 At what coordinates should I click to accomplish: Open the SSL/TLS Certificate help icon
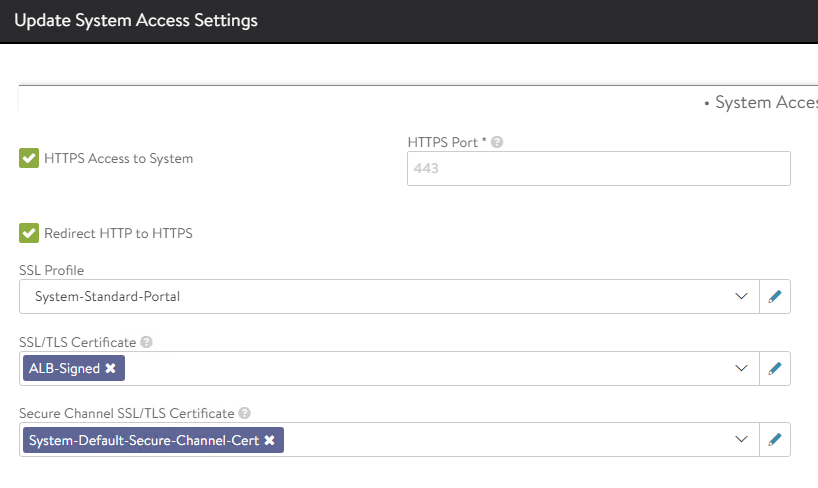tap(147, 342)
